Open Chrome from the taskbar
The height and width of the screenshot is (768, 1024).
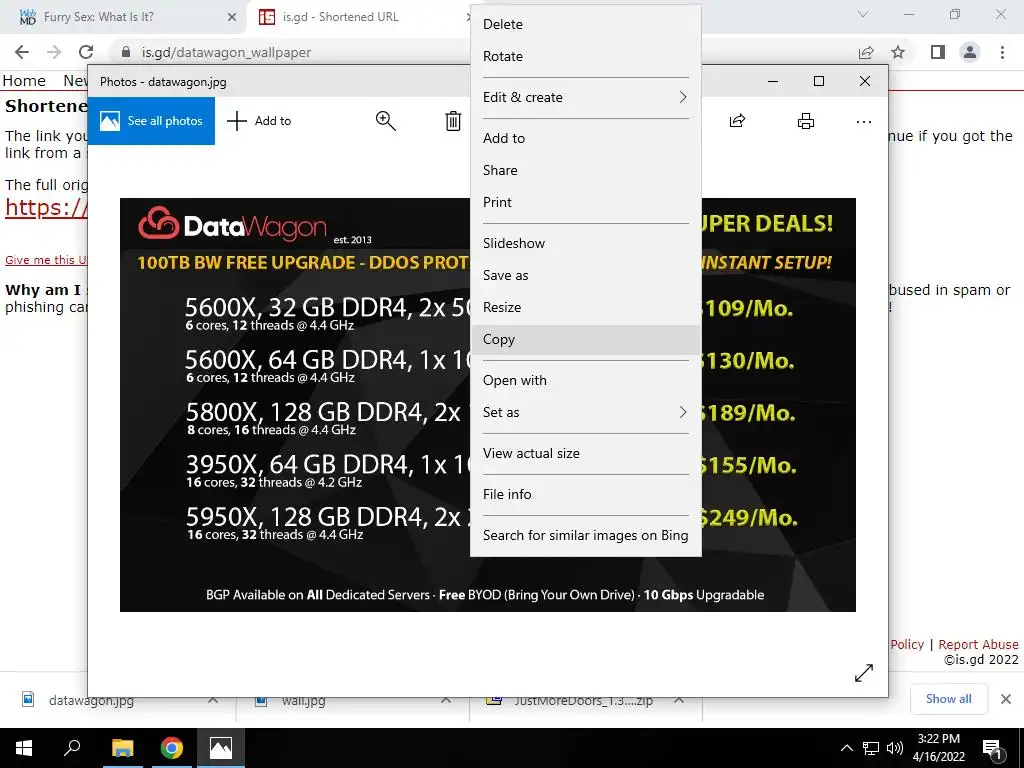pos(172,748)
